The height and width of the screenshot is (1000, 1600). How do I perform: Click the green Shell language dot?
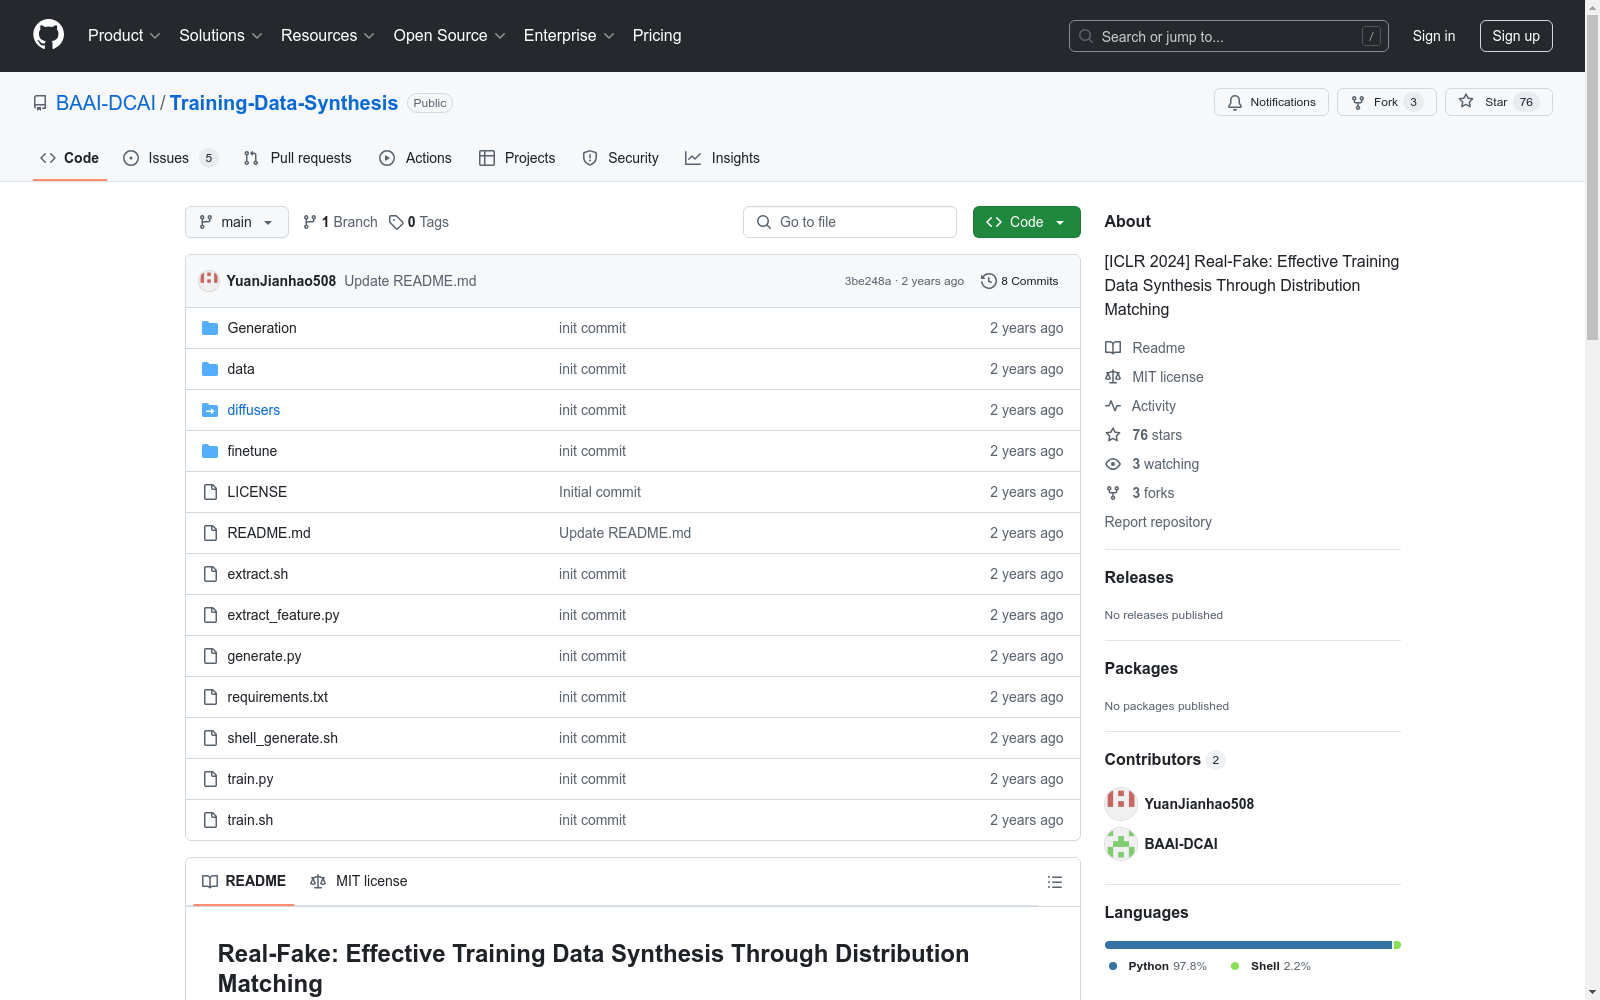coord(1235,966)
